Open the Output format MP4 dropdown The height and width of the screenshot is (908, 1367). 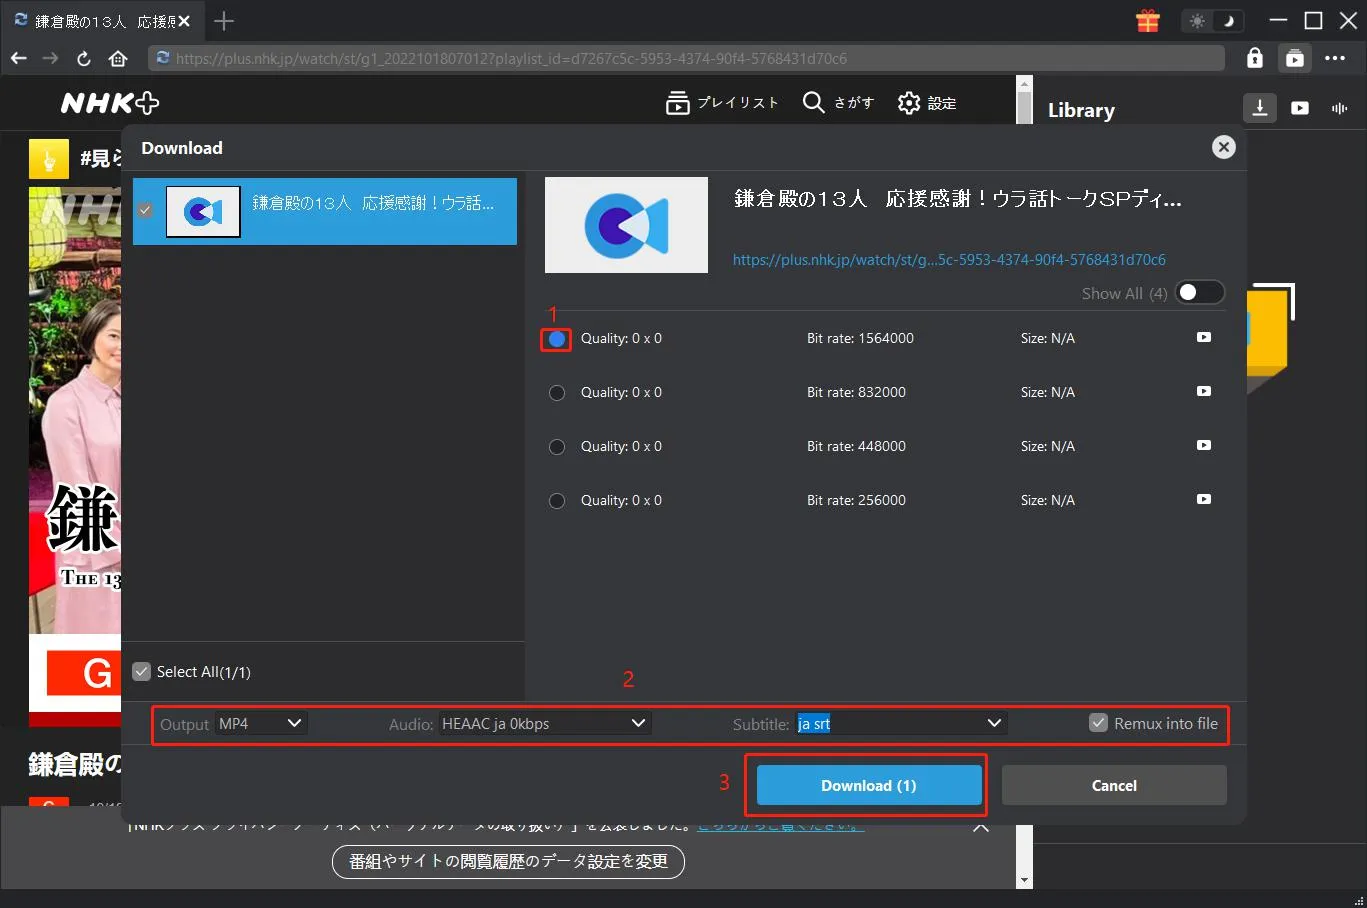click(x=261, y=723)
